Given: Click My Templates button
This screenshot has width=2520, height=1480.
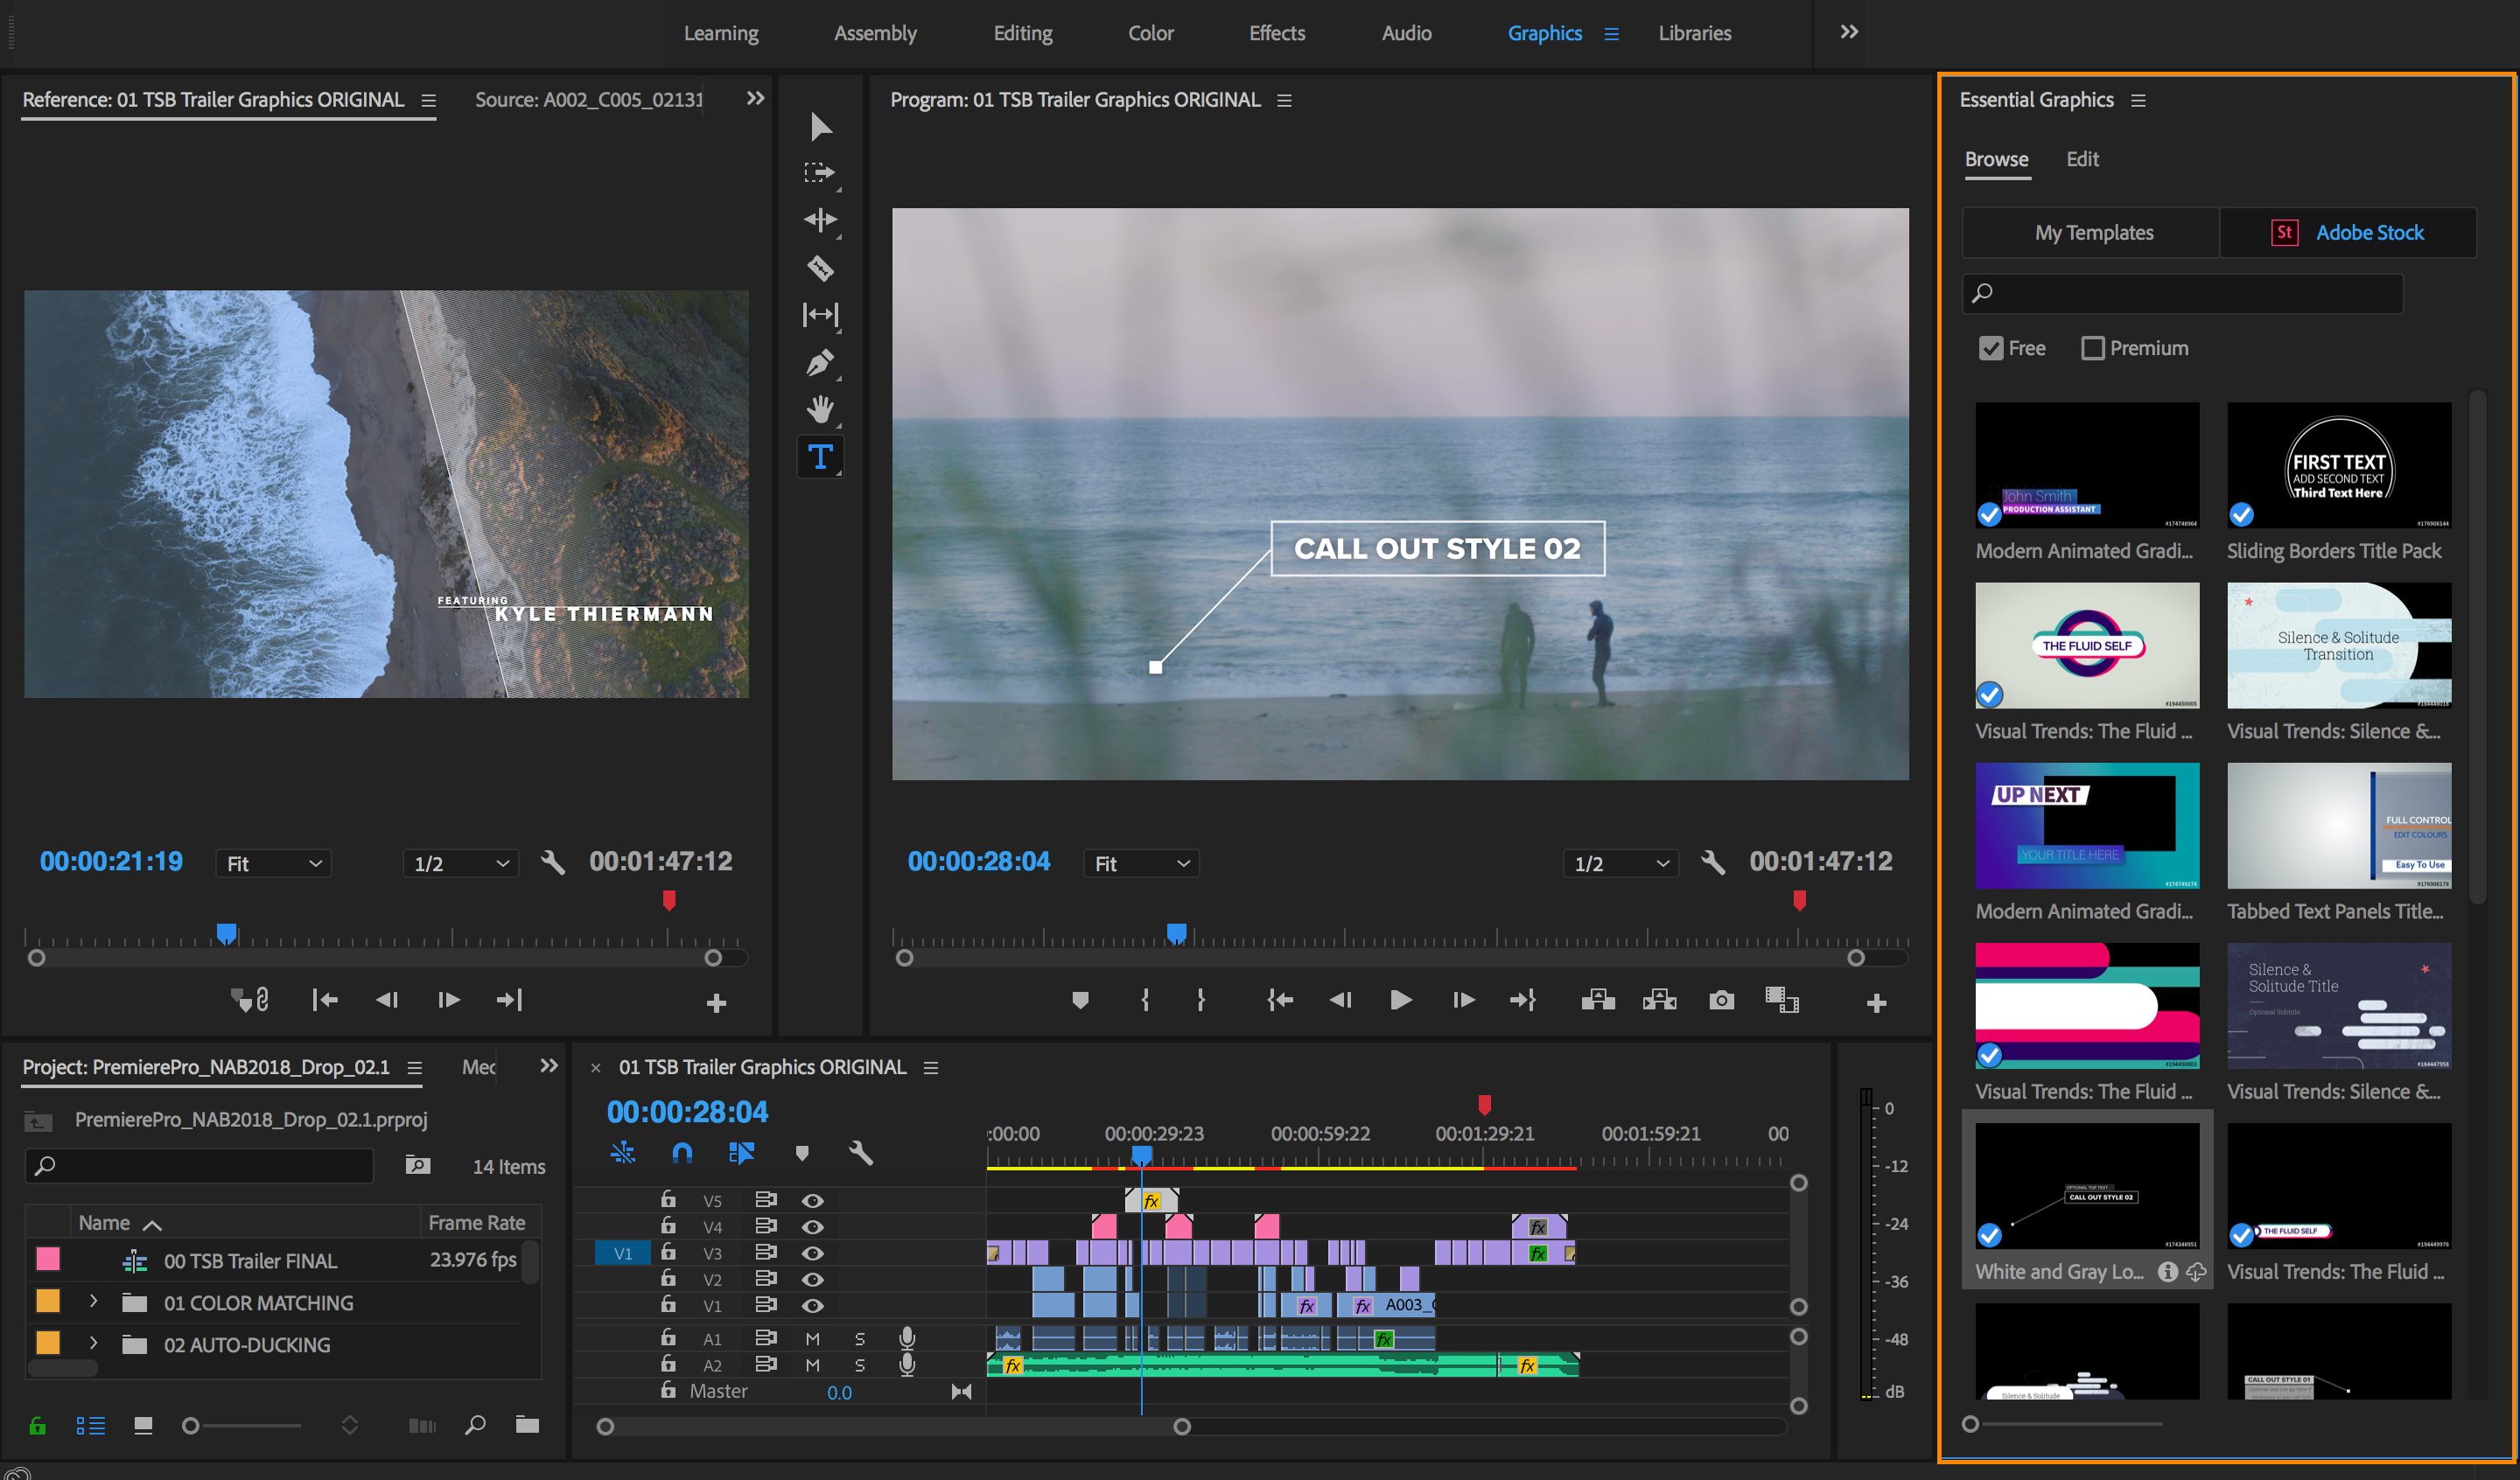Looking at the screenshot, I should 2092,231.
